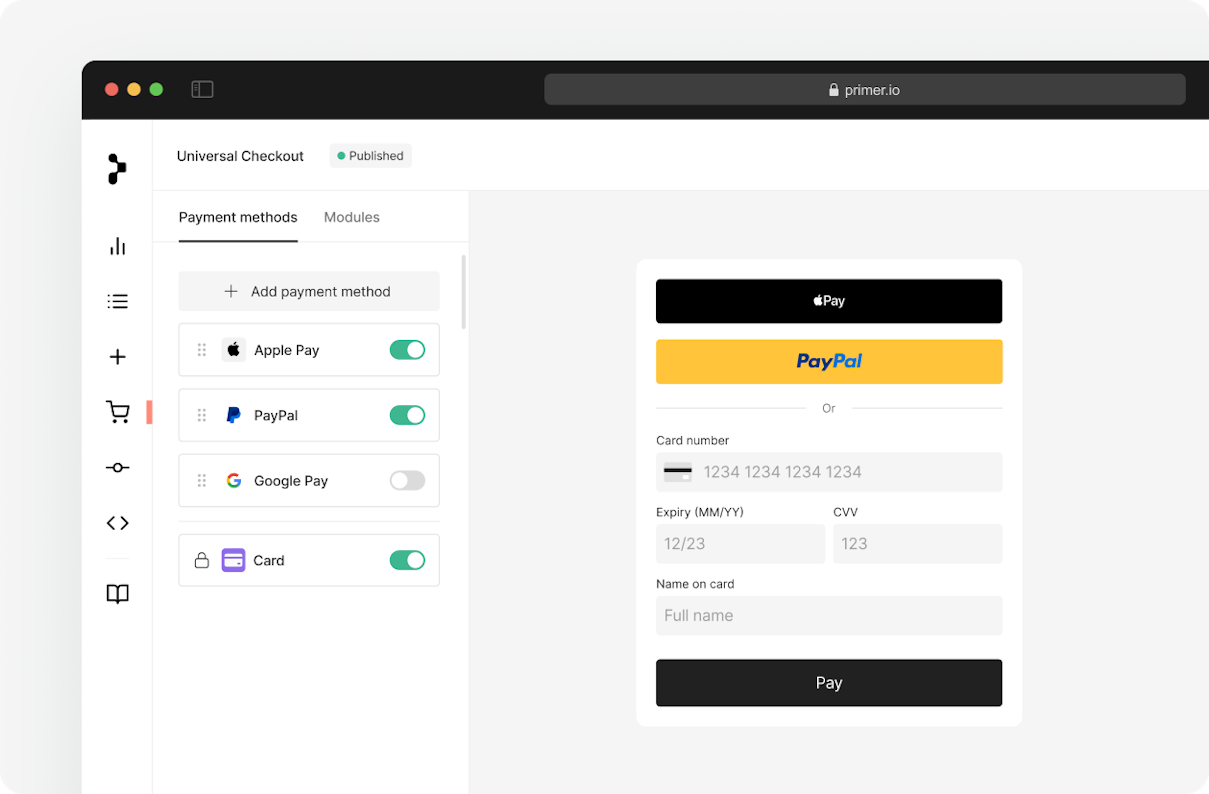This screenshot has height=794, width=1209.
Task: Click the green maximize window button
Action: [156, 89]
